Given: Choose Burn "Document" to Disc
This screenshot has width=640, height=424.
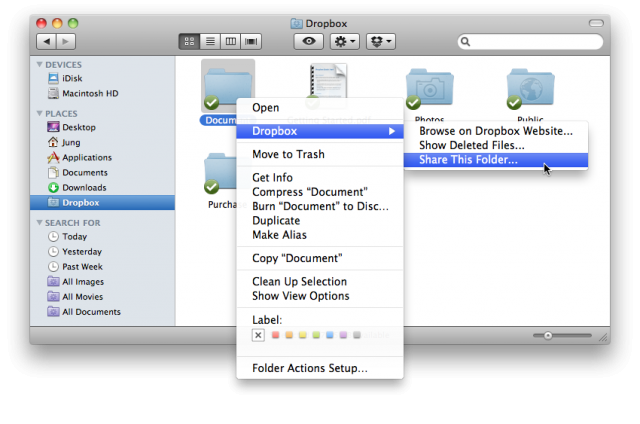Looking at the screenshot, I should tap(320, 206).
